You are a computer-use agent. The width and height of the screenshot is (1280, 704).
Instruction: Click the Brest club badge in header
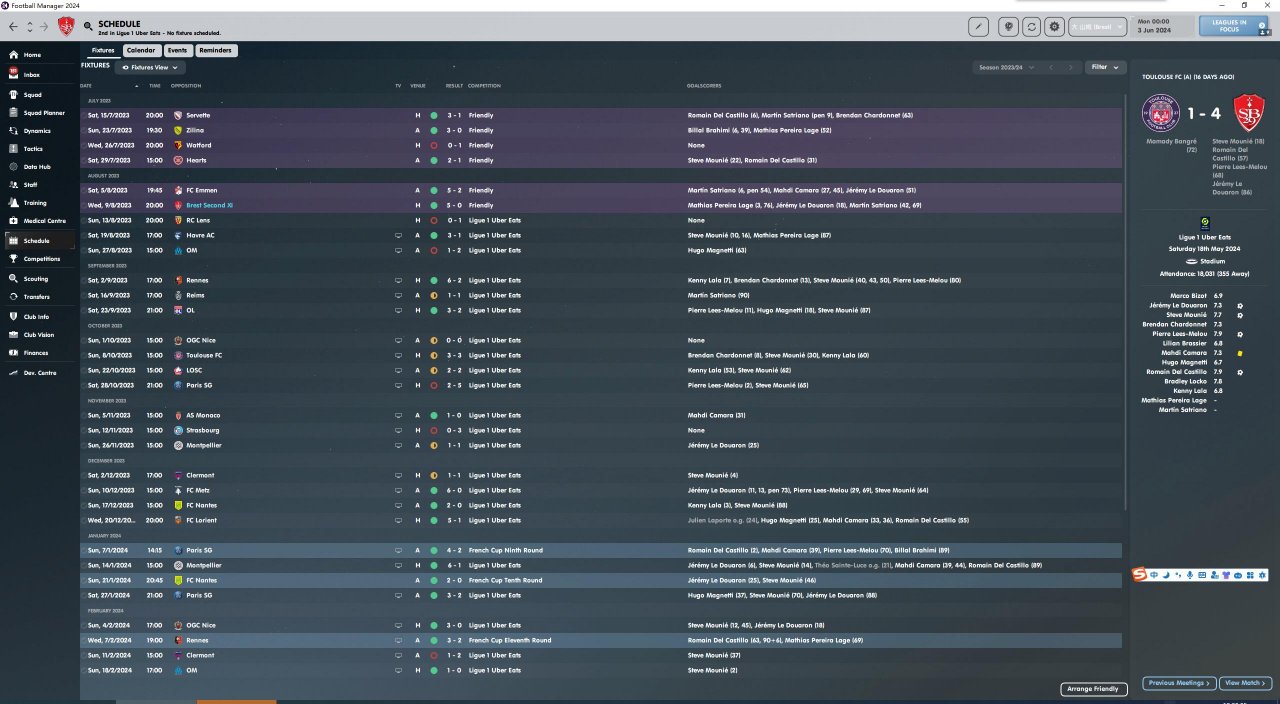[x=65, y=26]
